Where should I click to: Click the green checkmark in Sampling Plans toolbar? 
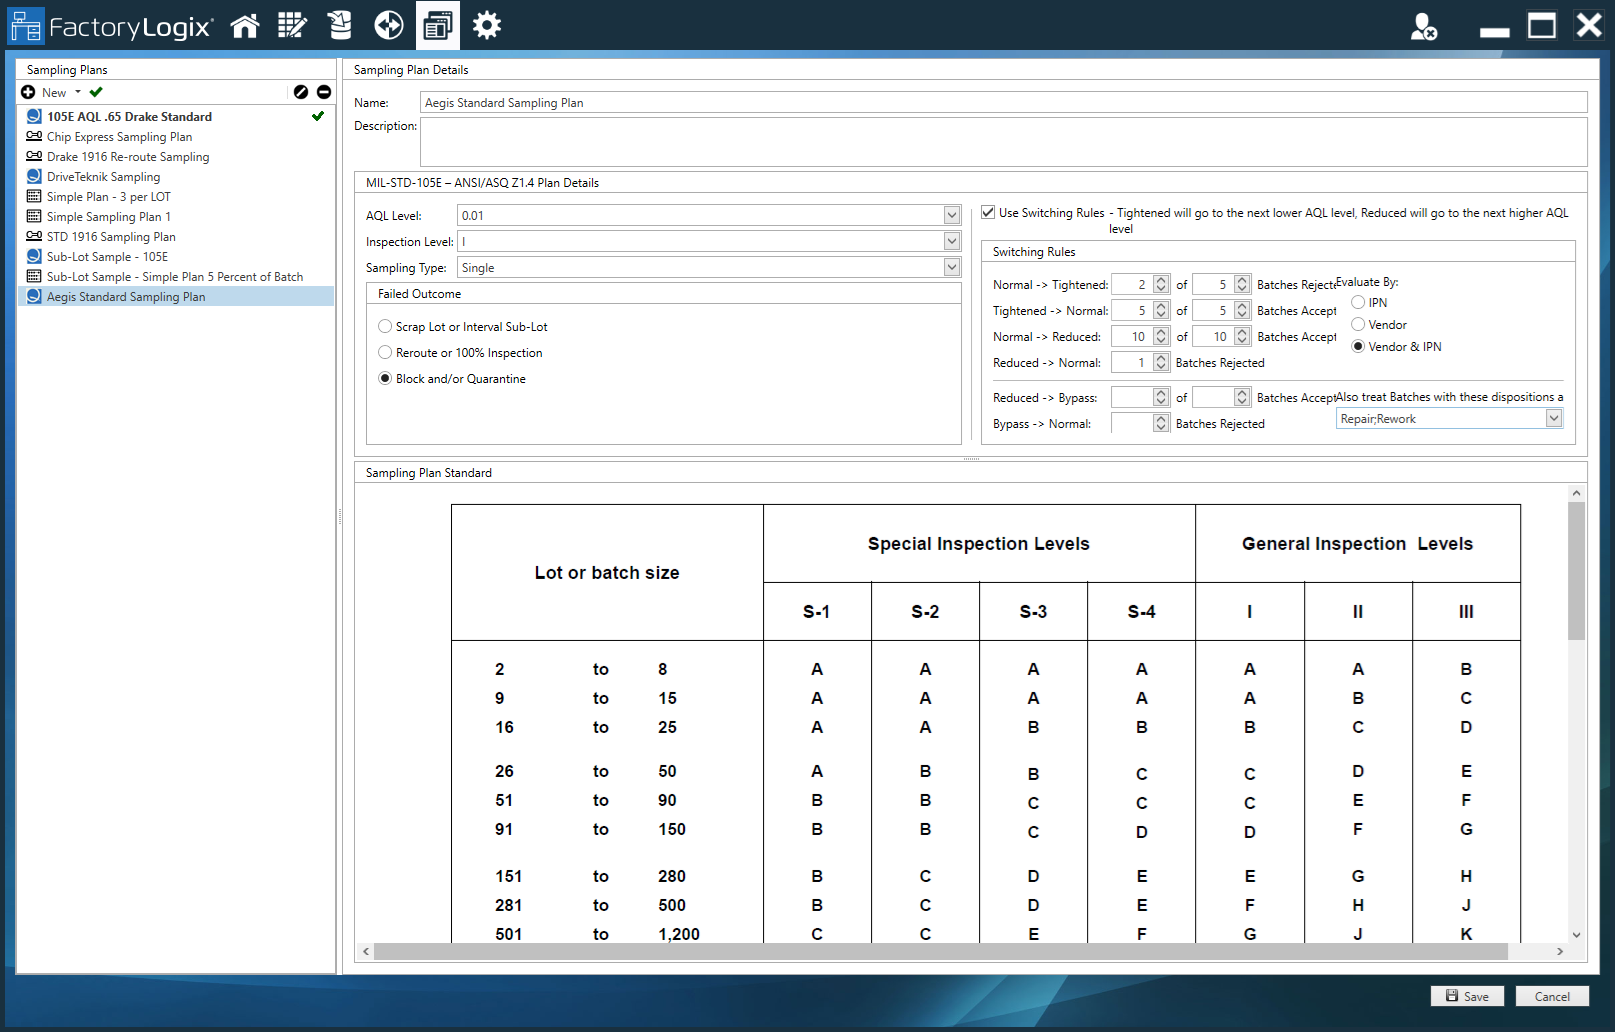click(96, 92)
